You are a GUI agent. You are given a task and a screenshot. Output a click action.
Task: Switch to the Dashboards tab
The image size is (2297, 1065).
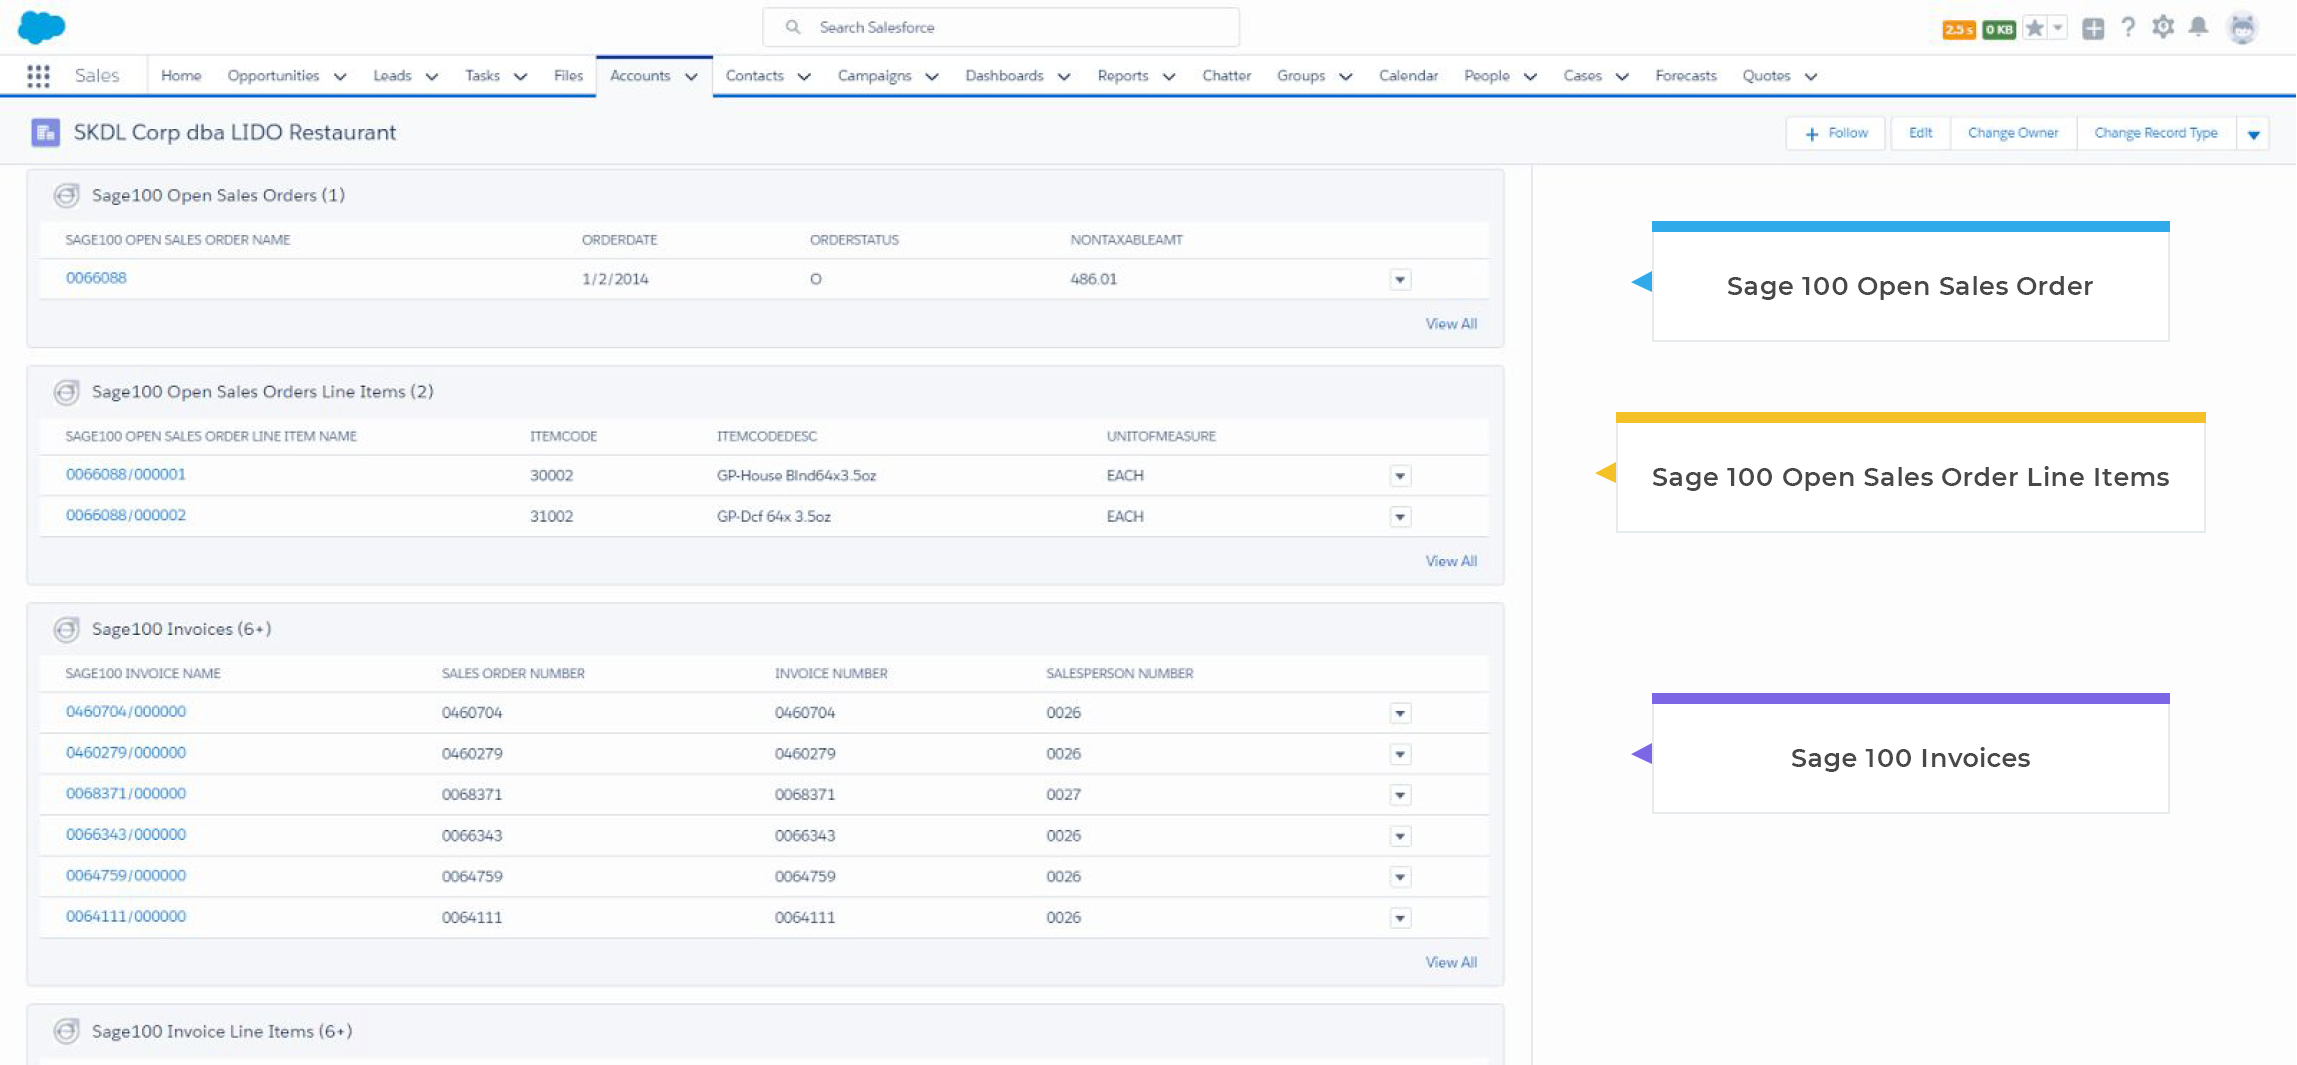click(1004, 76)
